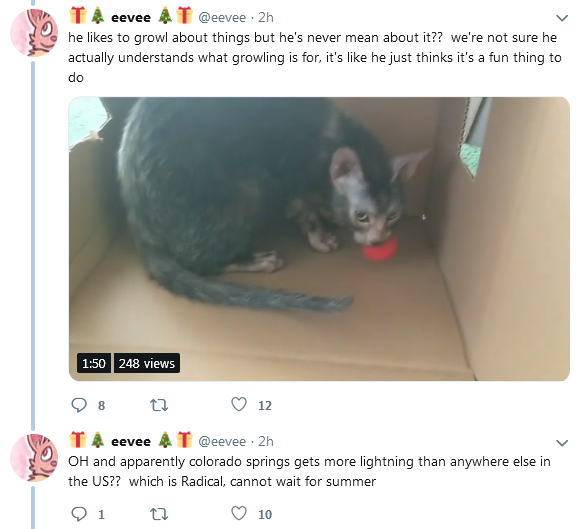Open the eevee display name on first tweet
Viewport: 586px width, 529px height.
(131, 17)
